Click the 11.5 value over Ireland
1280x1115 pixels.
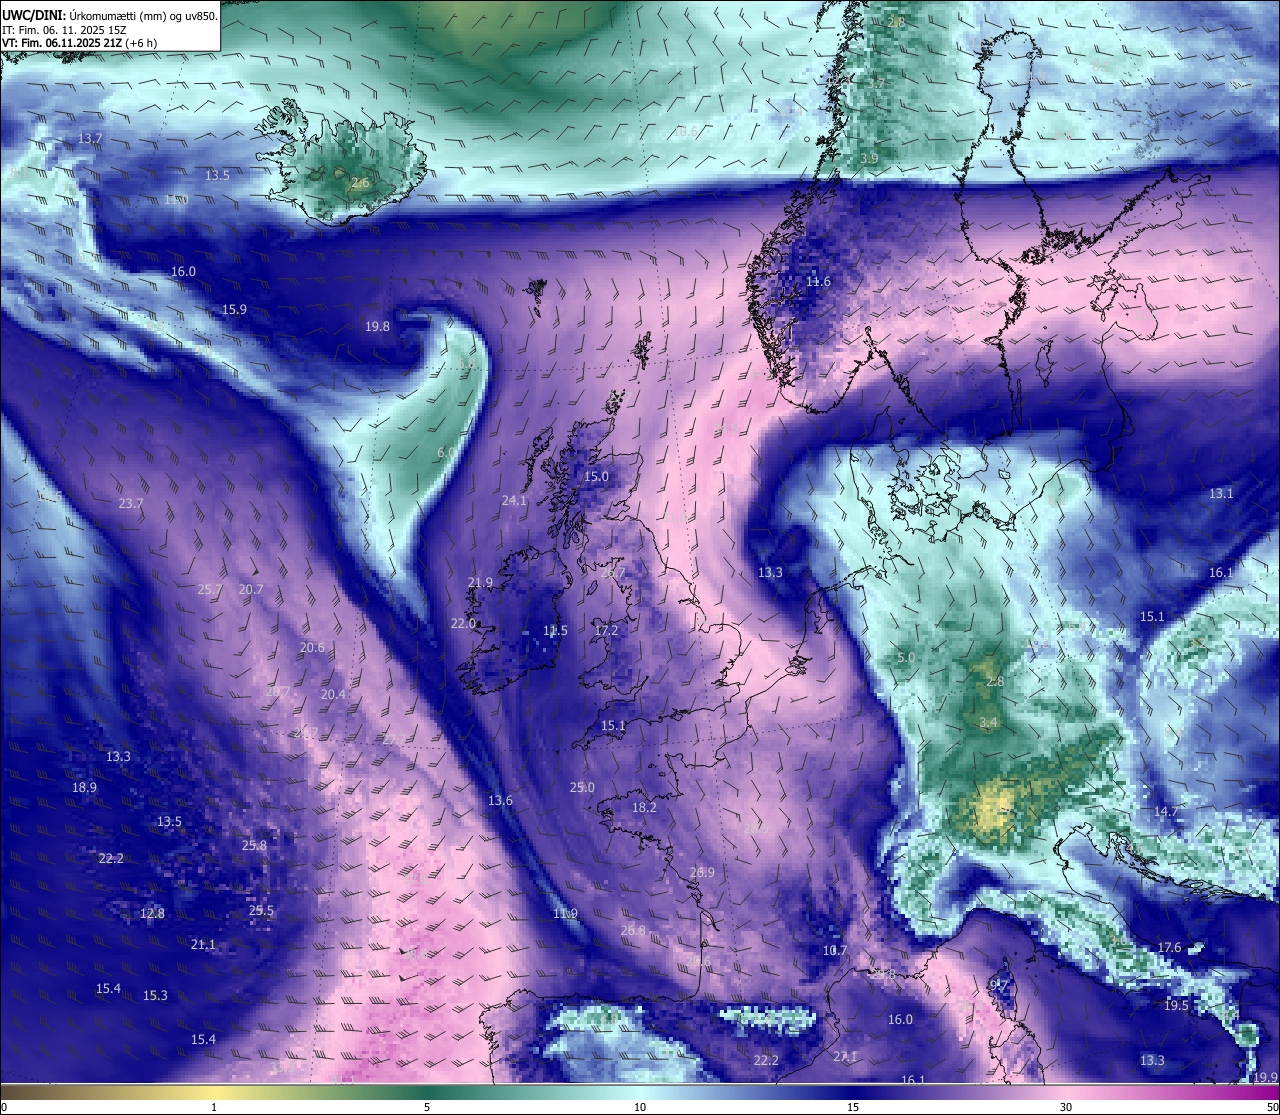pos(555,630)
